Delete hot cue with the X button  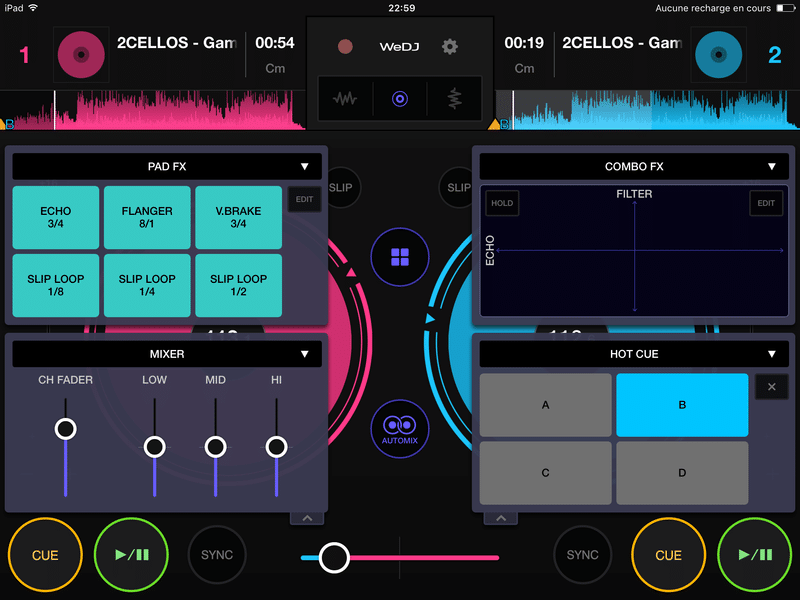[771, 387]
